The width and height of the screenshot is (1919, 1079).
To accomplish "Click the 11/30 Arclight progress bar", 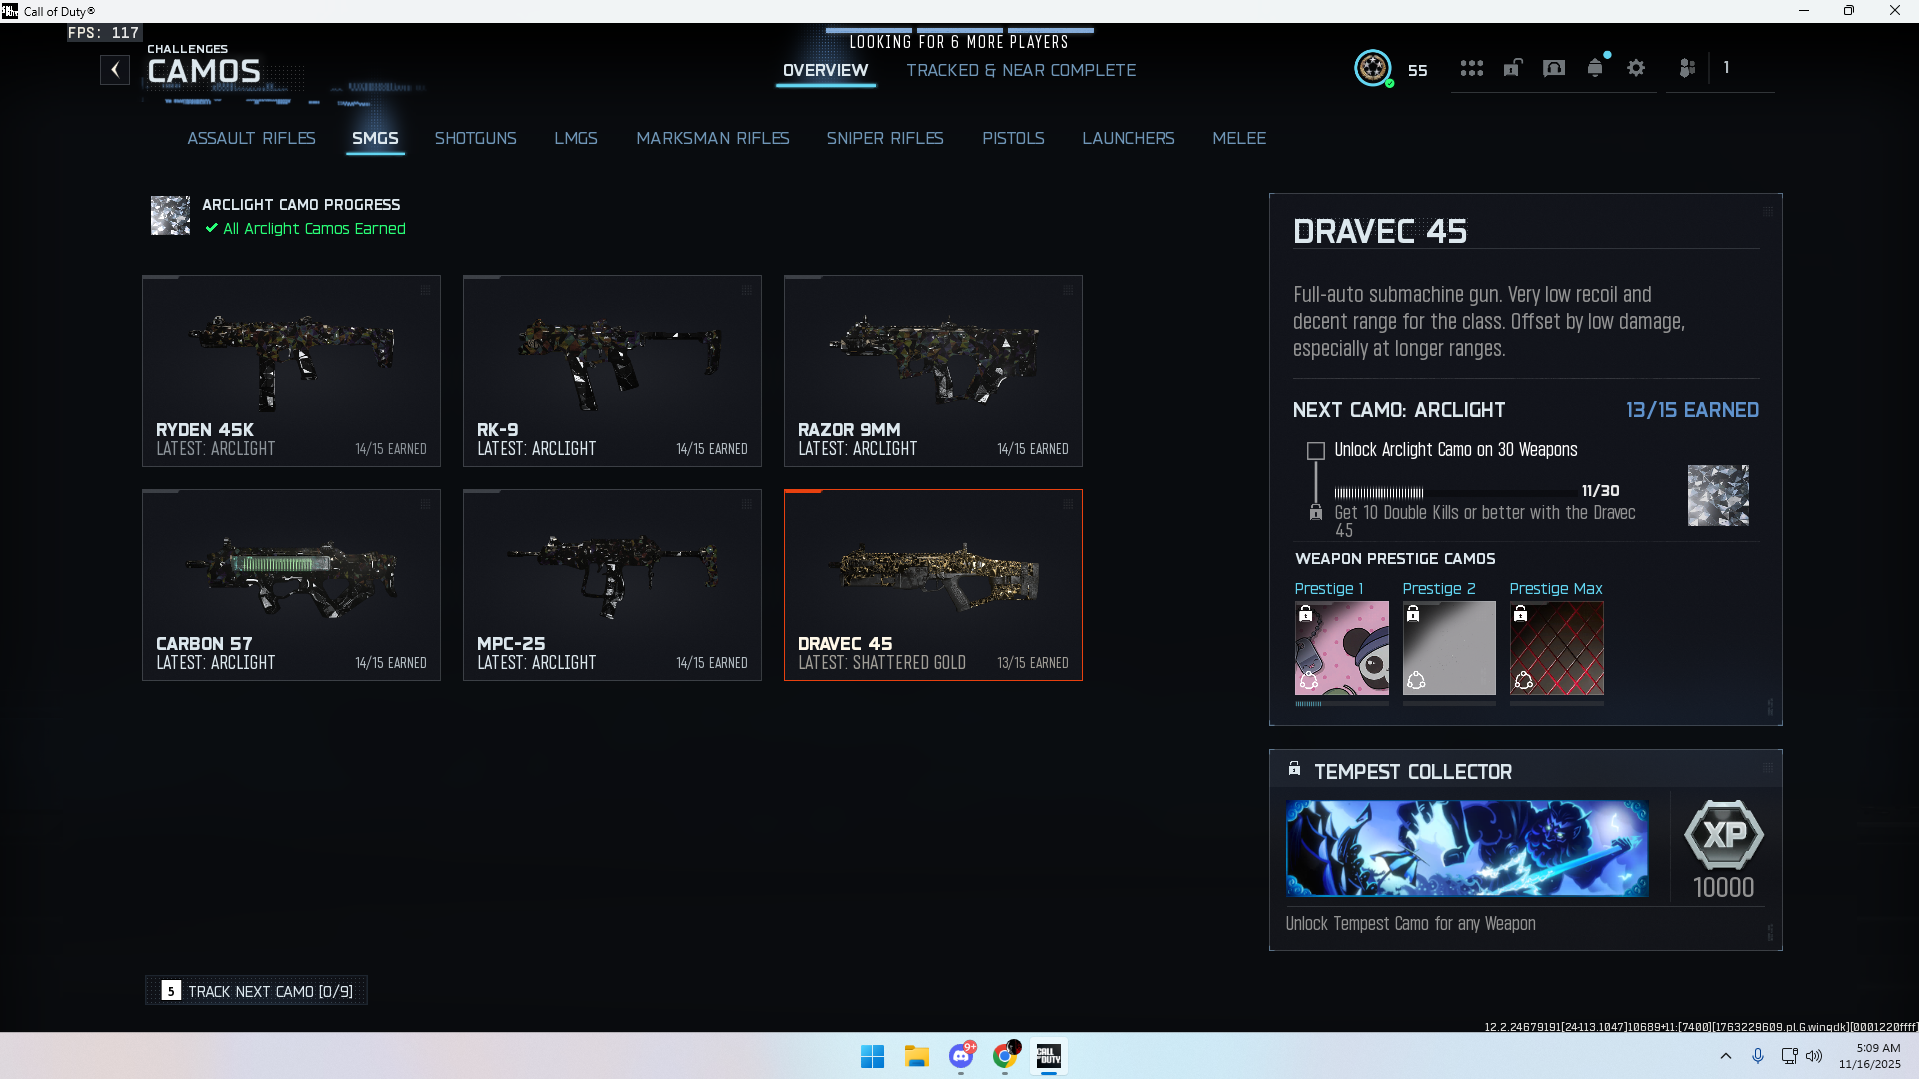I will pyautogui.click(x=1455, y=492).
